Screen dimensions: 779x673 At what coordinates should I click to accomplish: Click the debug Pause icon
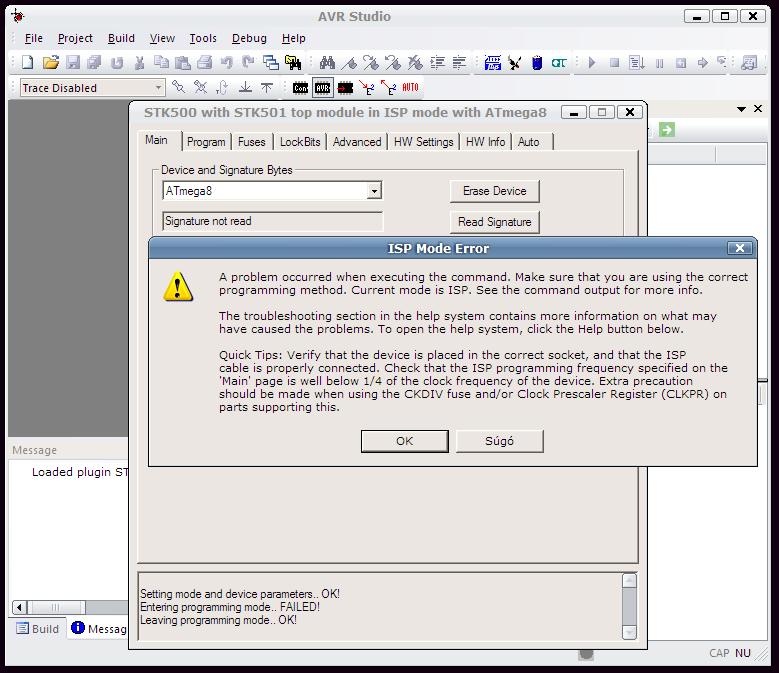coord(659,63)
